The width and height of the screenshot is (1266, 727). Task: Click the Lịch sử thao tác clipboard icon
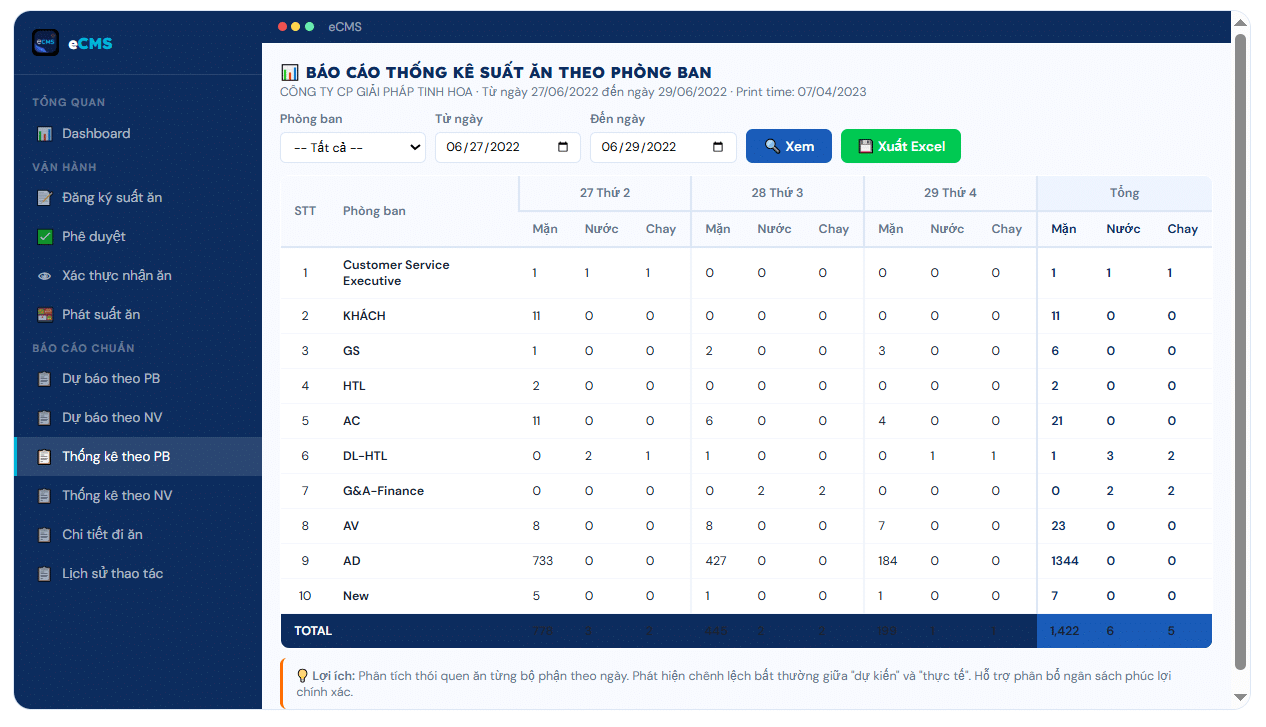[x=44, y=574]
